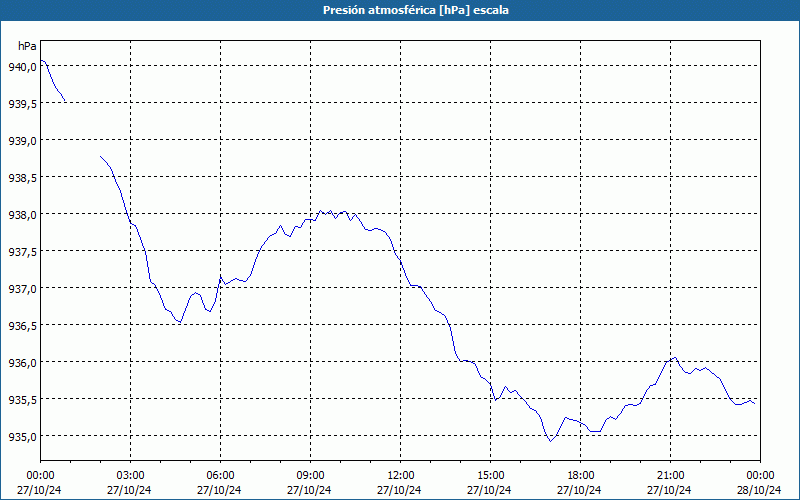The image size is (800, 500).
Task: Click the pressure minimum point near 17:00
Action: point(551,441)
